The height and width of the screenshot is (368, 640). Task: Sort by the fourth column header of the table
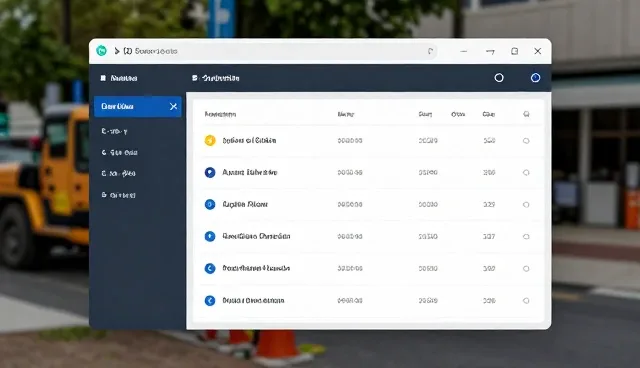pos(458,114)
